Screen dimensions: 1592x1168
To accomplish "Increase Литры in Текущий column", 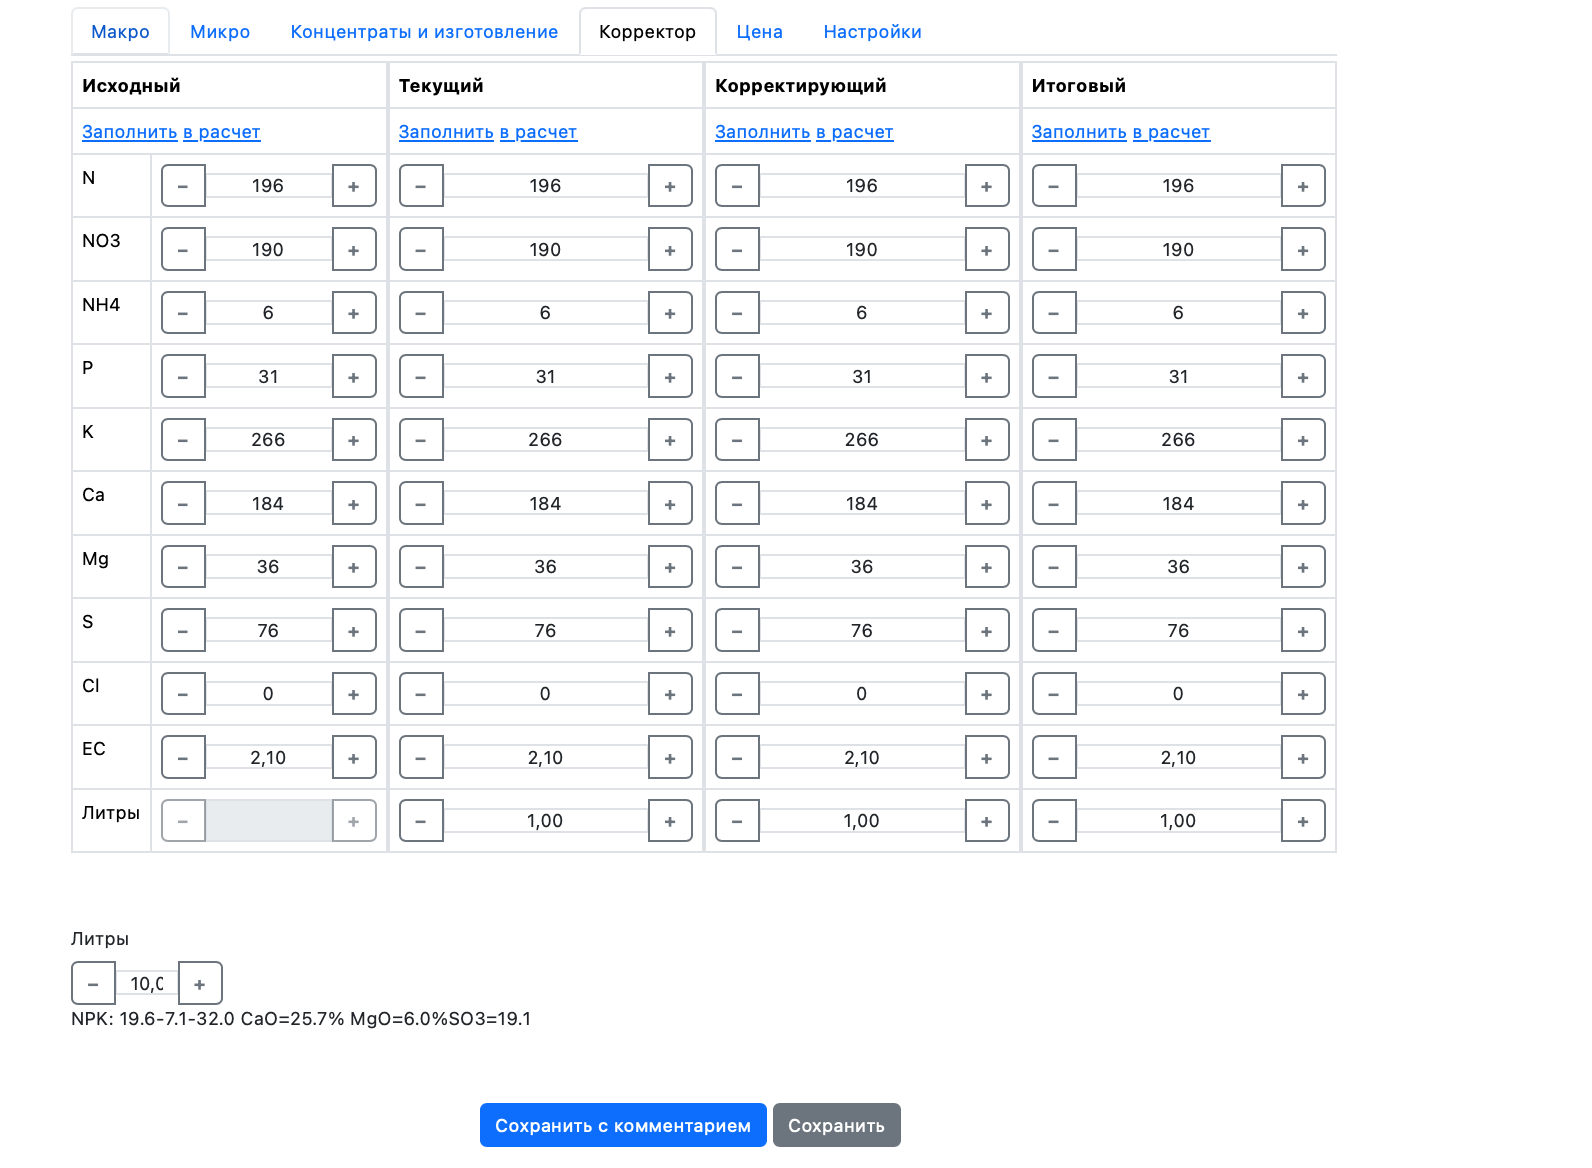I will [670, 821].
